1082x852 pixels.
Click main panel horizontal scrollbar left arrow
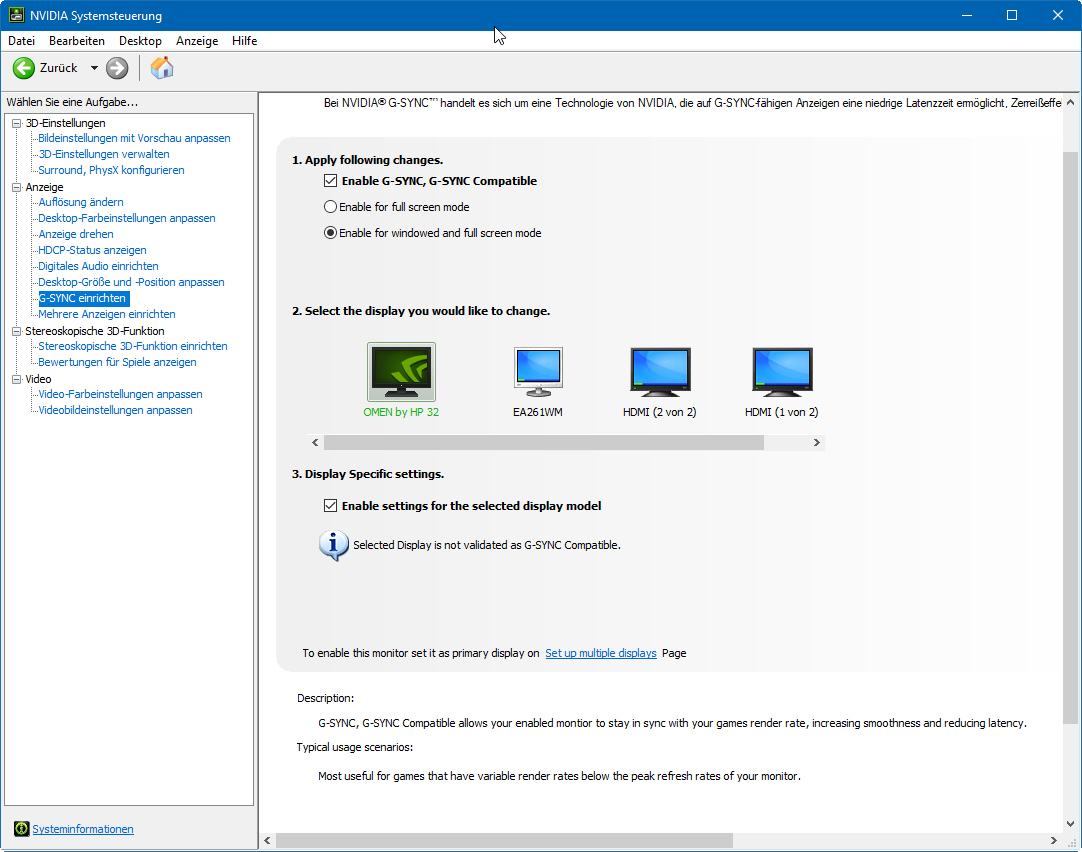268,840
